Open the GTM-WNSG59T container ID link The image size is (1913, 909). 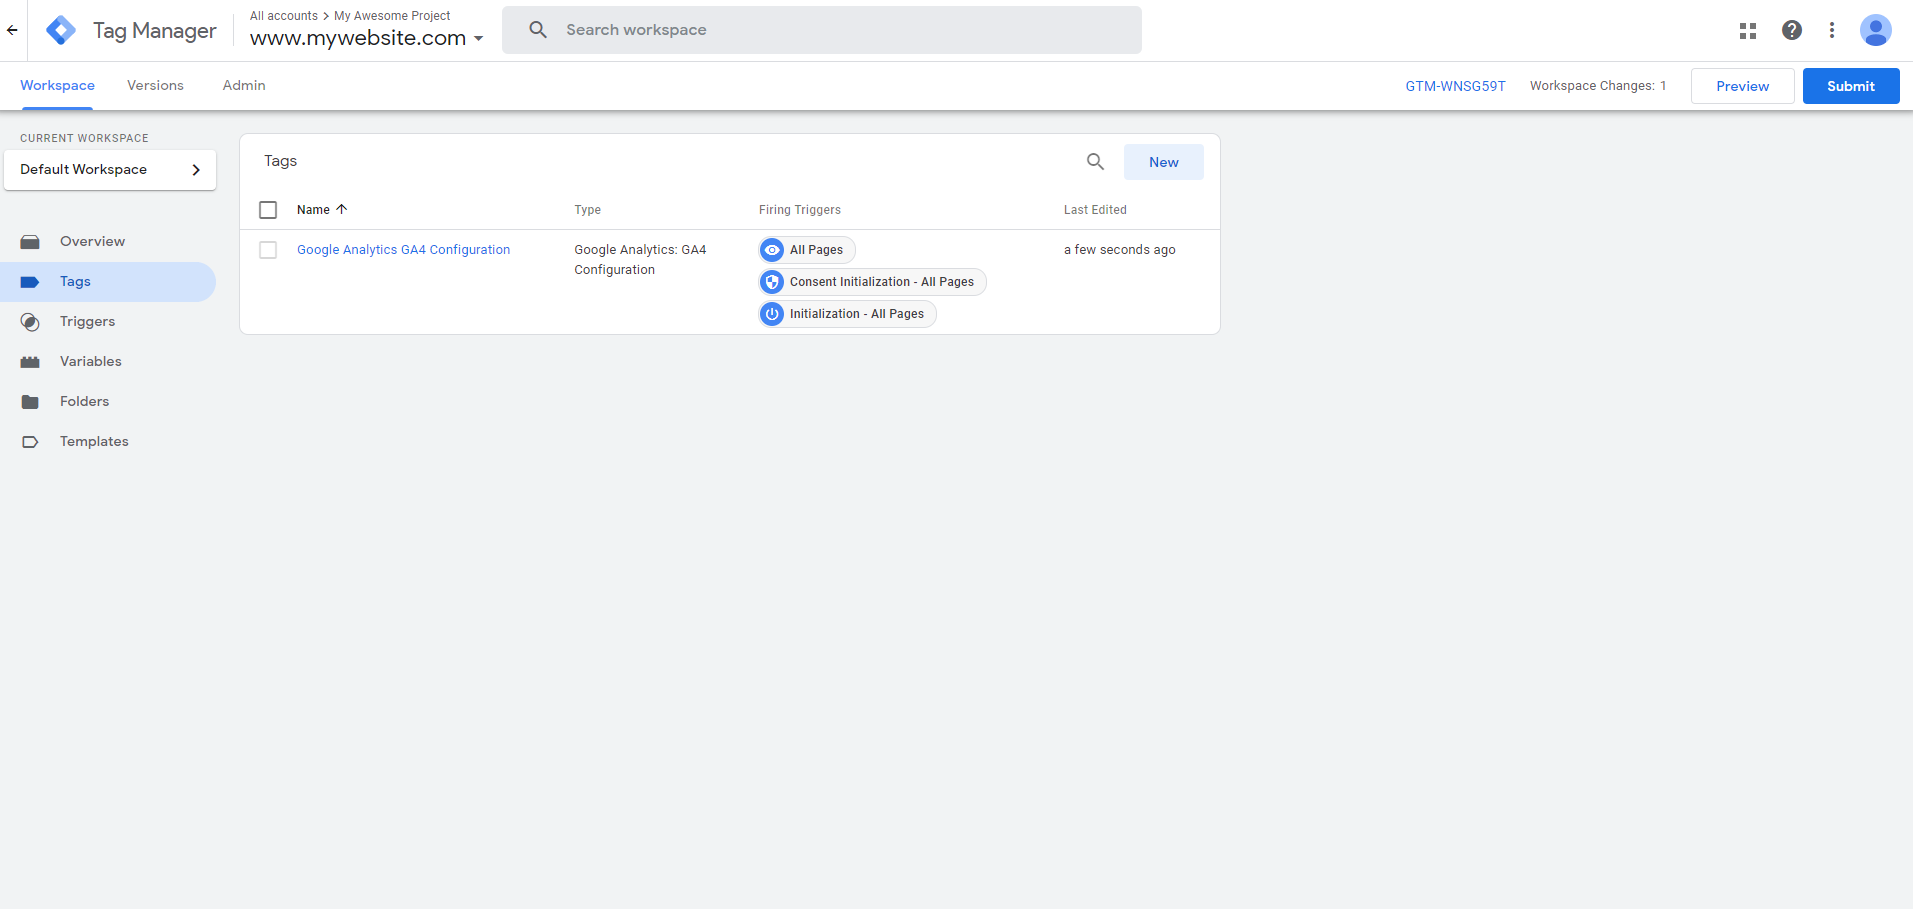tap(1455, 86)
